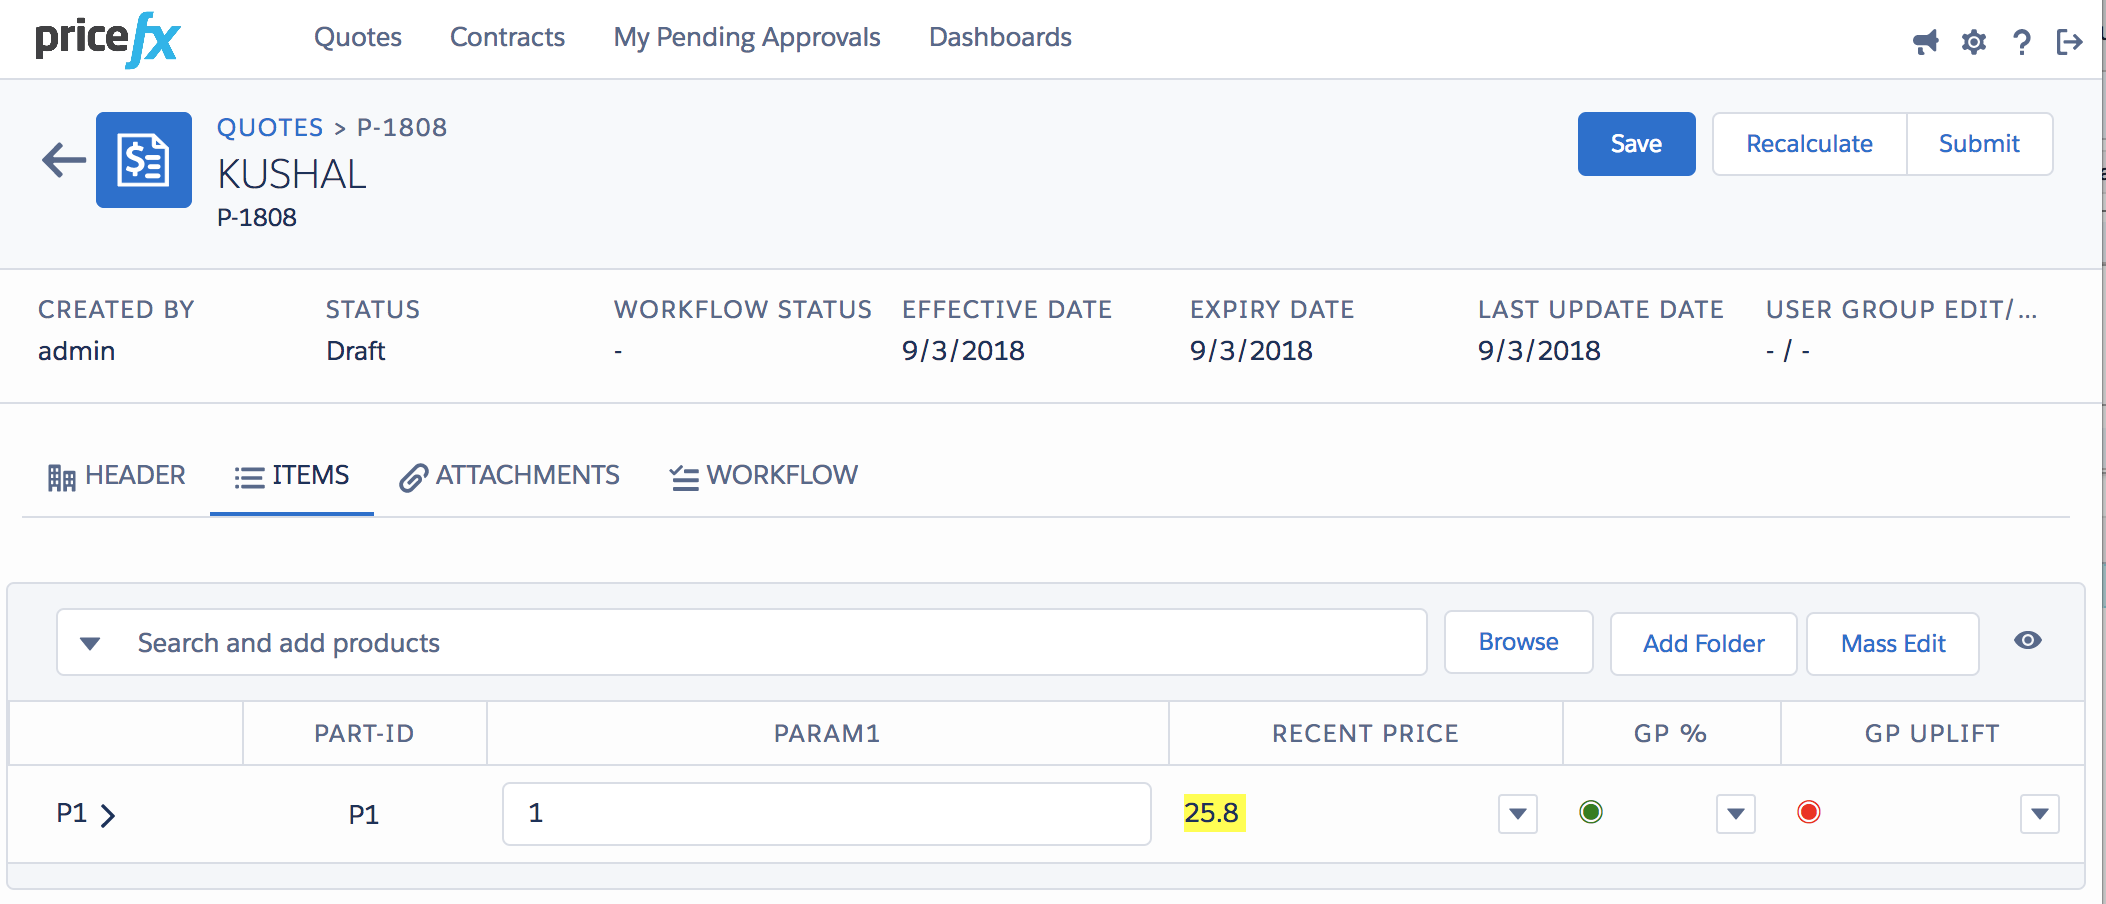
Task: Select the red GP Uplift indicator
Action: [x=1808, y=812]
